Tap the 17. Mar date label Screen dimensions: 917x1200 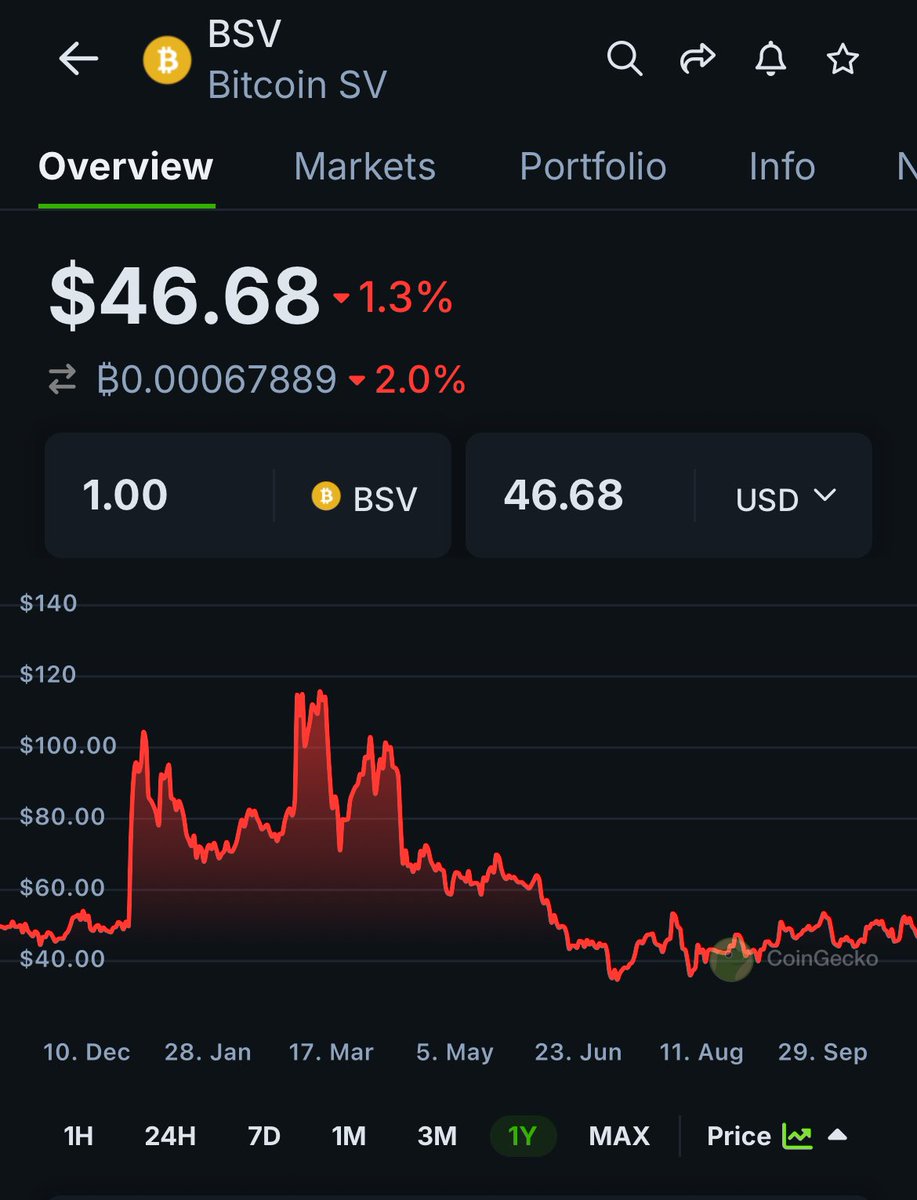[331, 1052]
